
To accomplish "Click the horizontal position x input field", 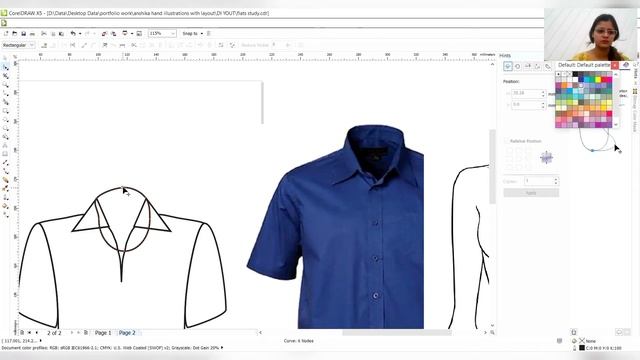I will click(529, 93).
